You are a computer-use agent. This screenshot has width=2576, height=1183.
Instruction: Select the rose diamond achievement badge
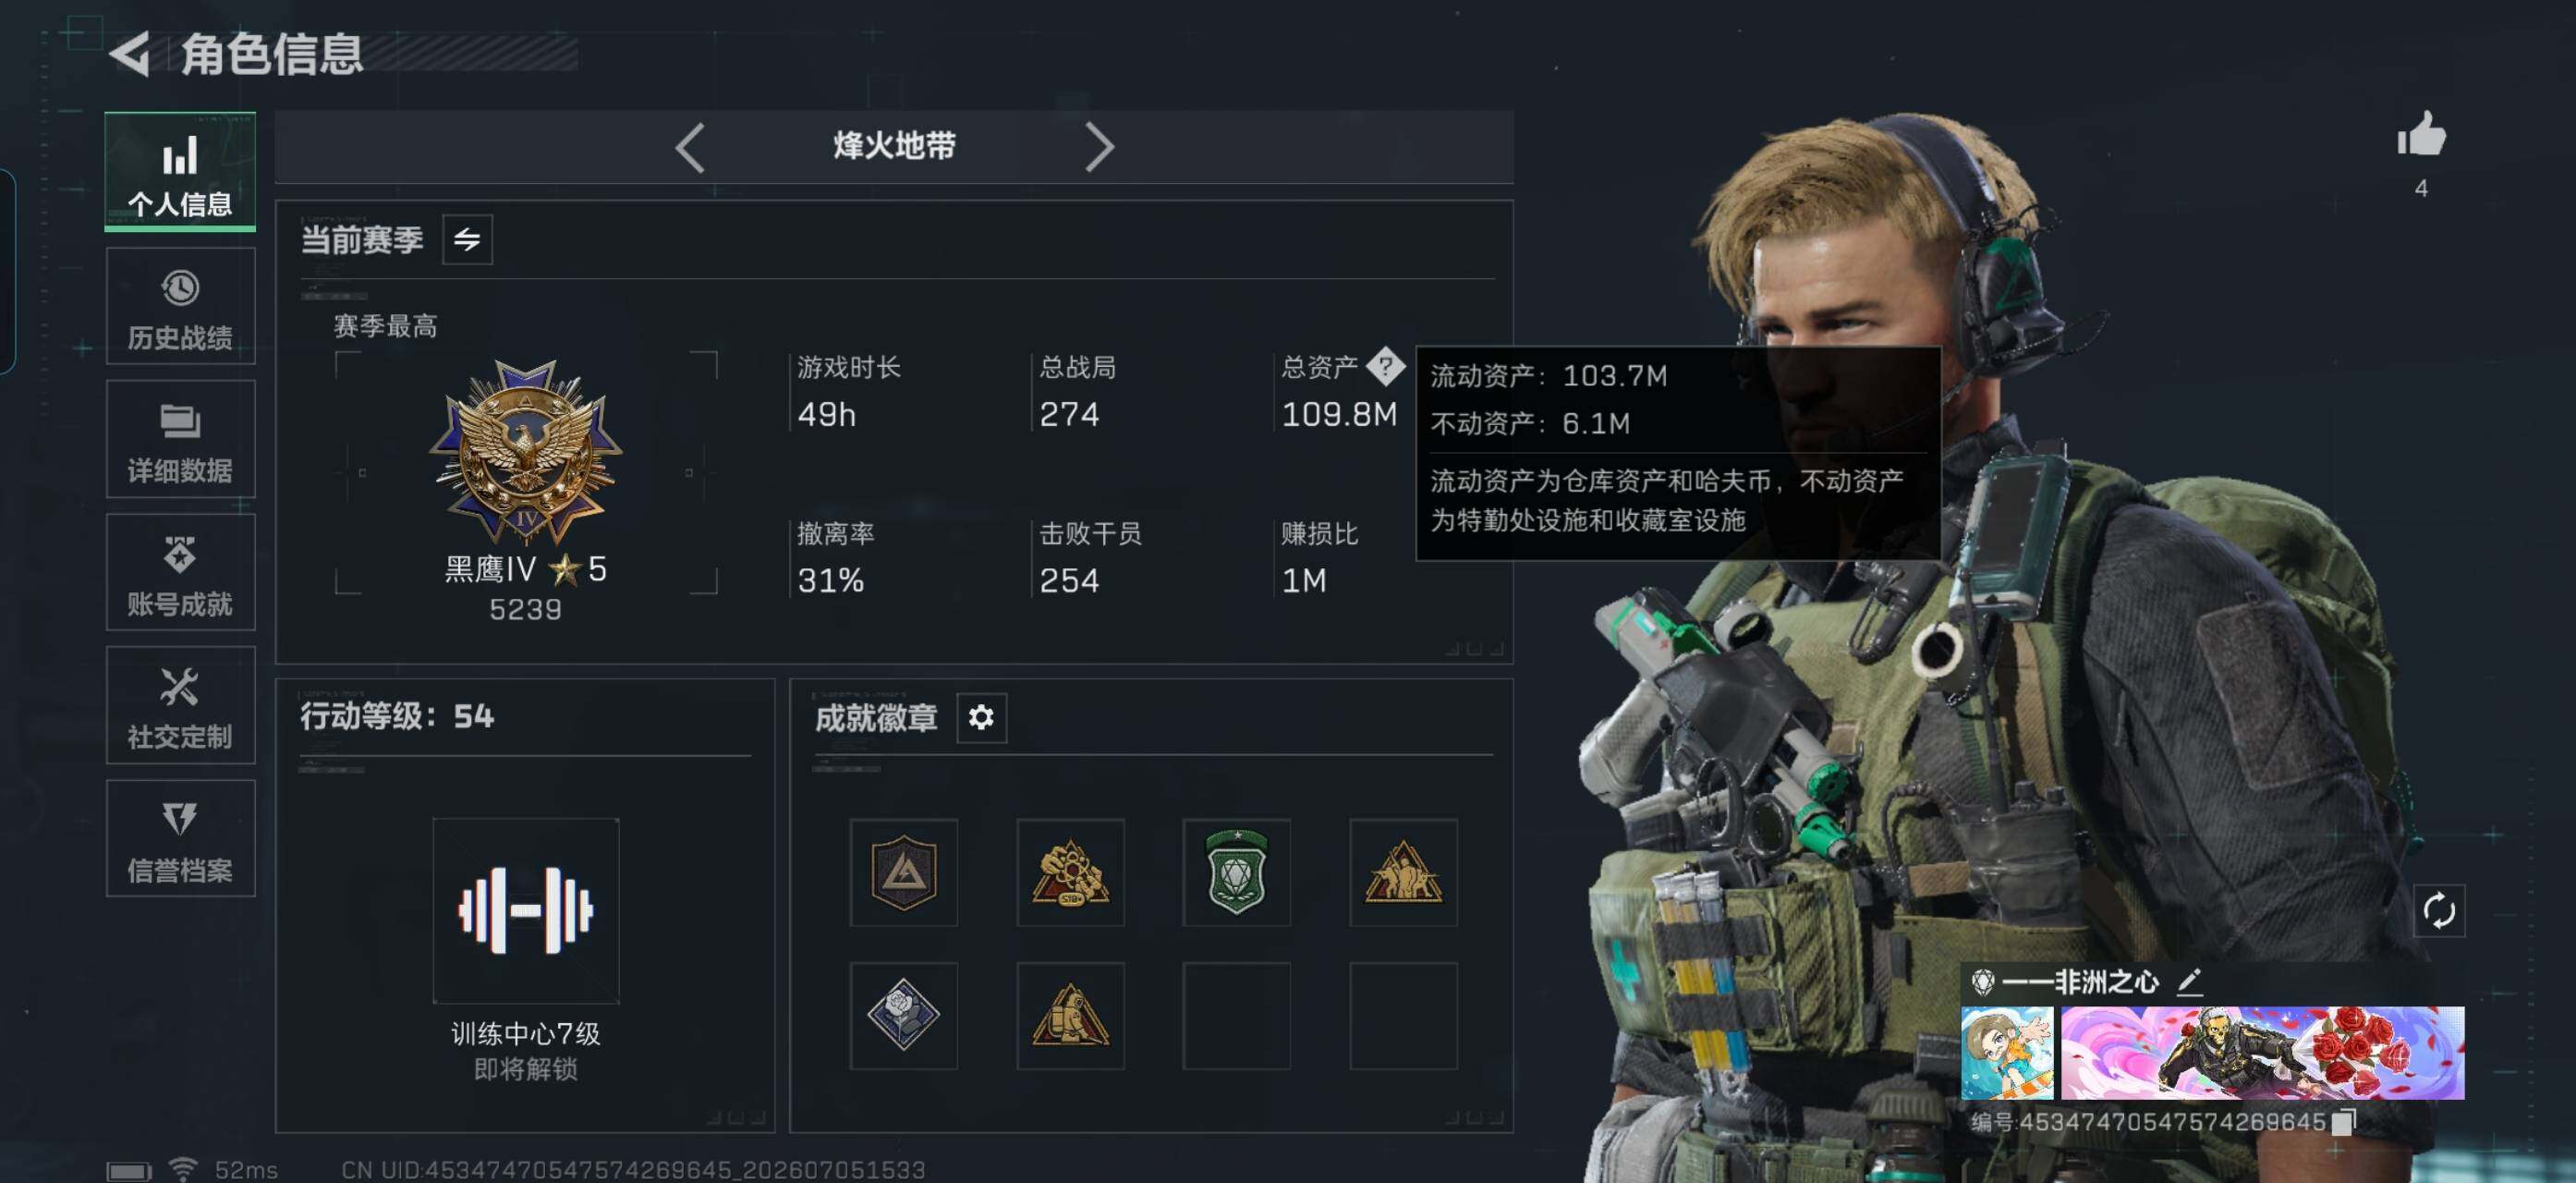click(x=903, y=1015)
